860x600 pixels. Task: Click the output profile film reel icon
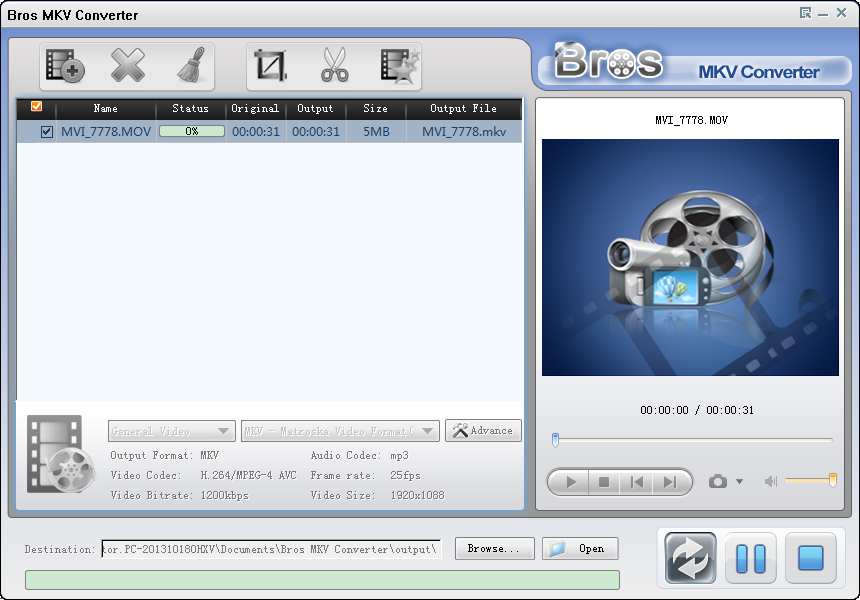pos(61,454)
